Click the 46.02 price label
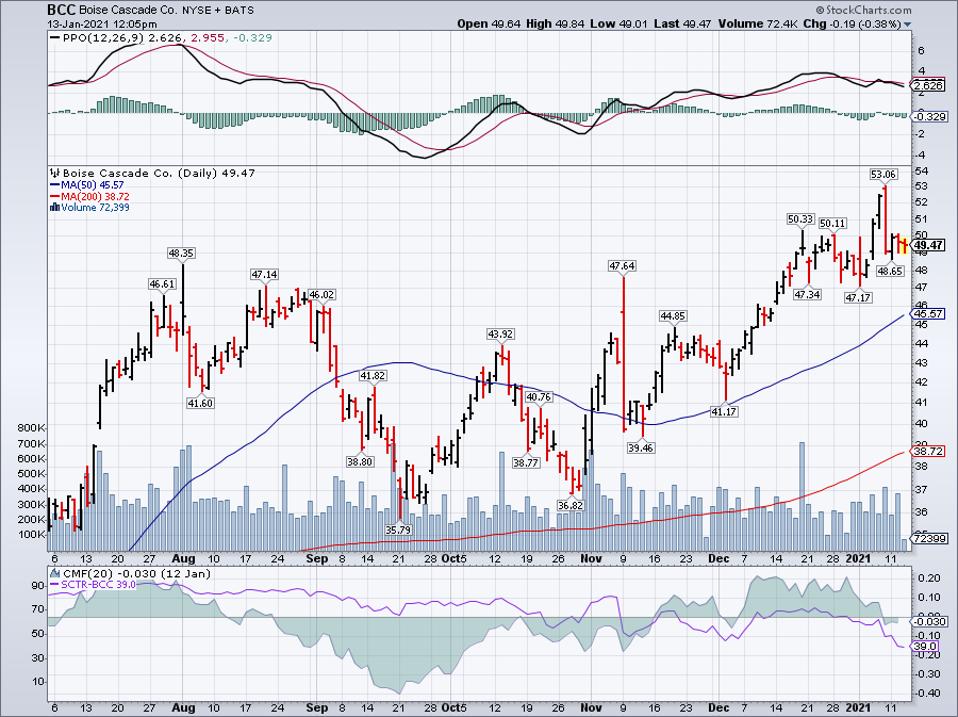This screenshot has height=717, width=958. [x=321, y=294]
